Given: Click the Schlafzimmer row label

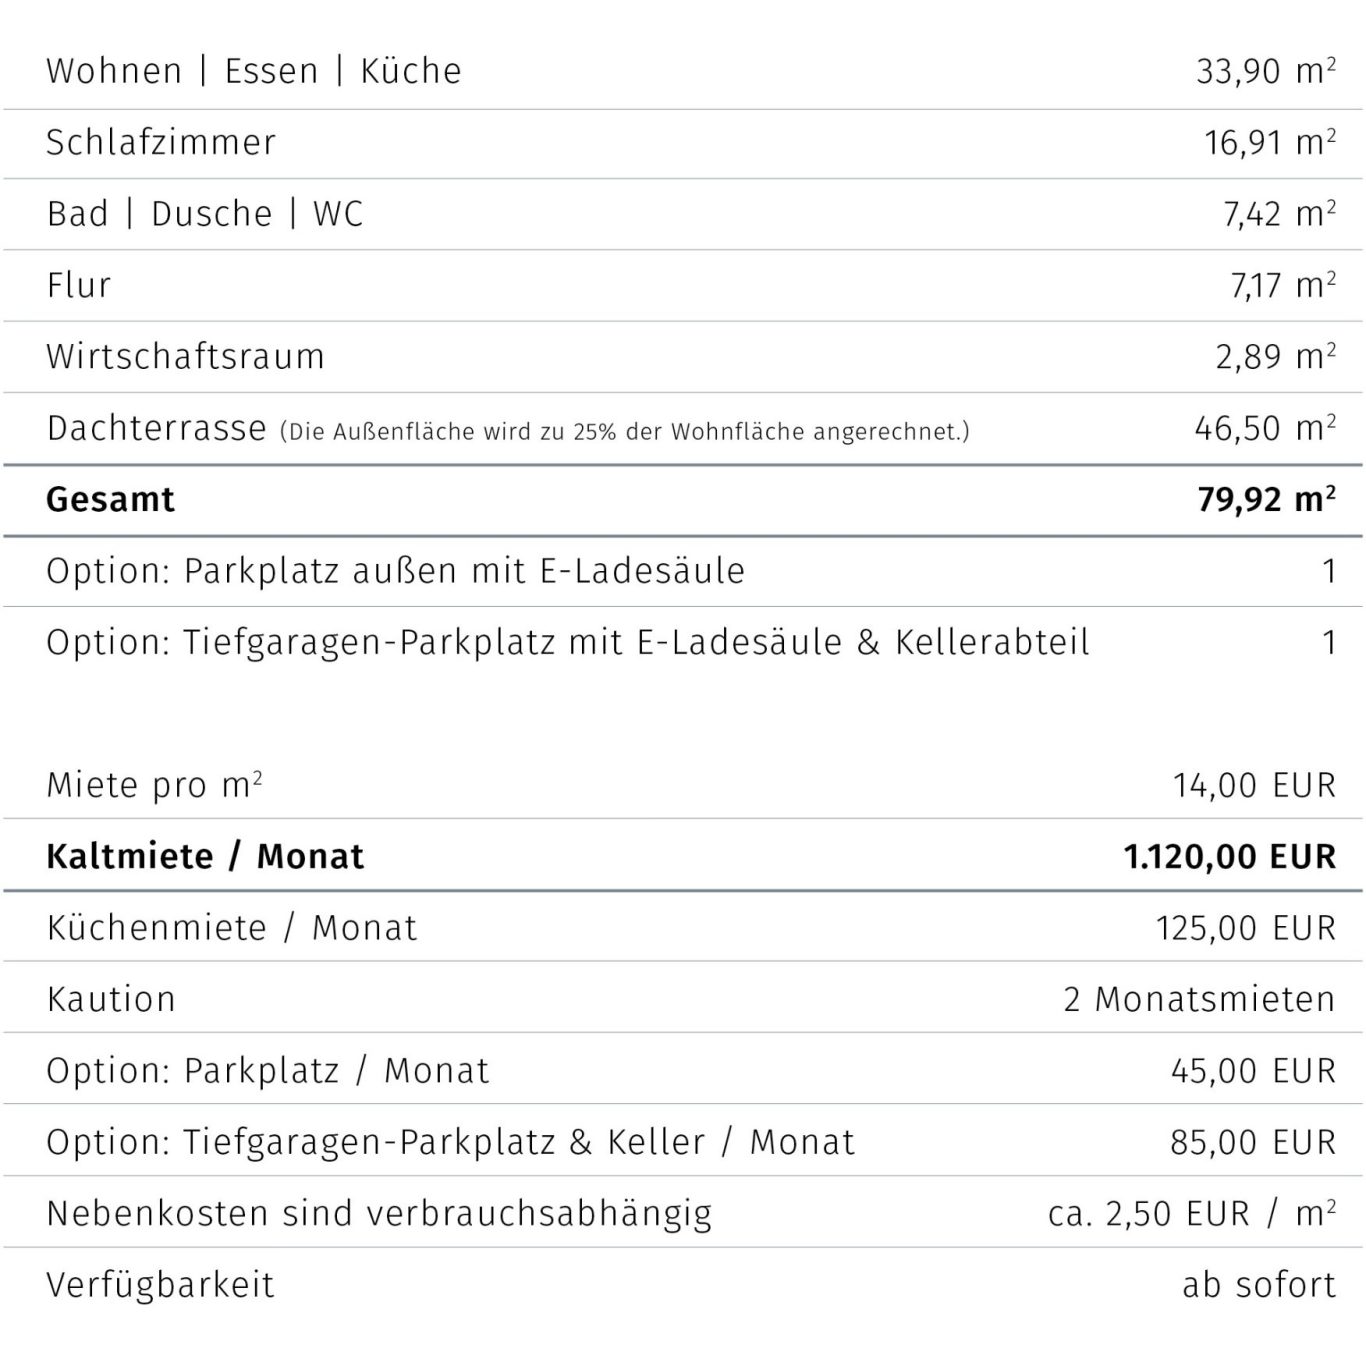Looking at the screenshot, I should click(x=161, y=142).
